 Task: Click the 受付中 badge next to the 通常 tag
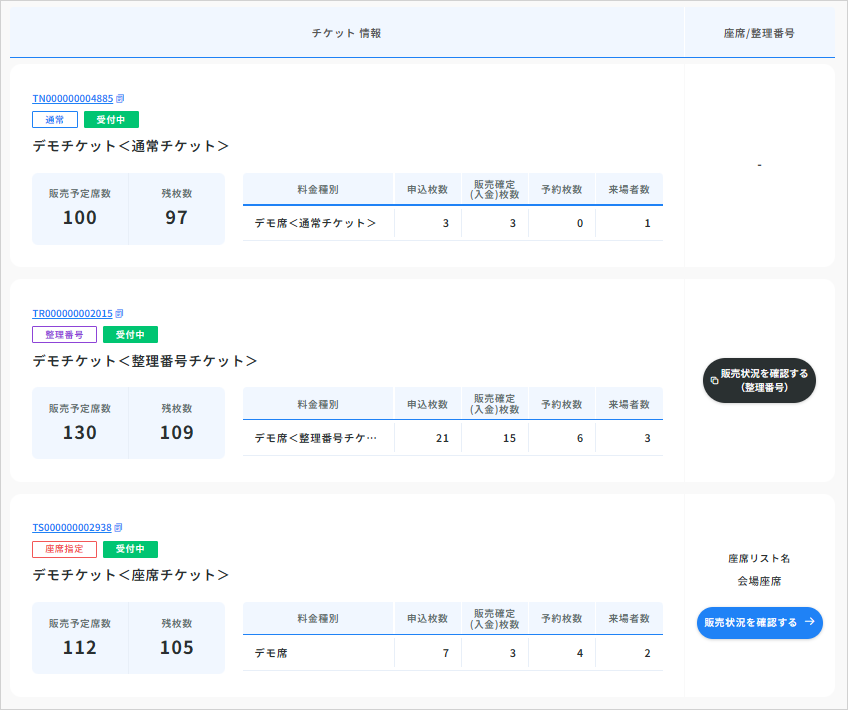(x=111, y=120)
